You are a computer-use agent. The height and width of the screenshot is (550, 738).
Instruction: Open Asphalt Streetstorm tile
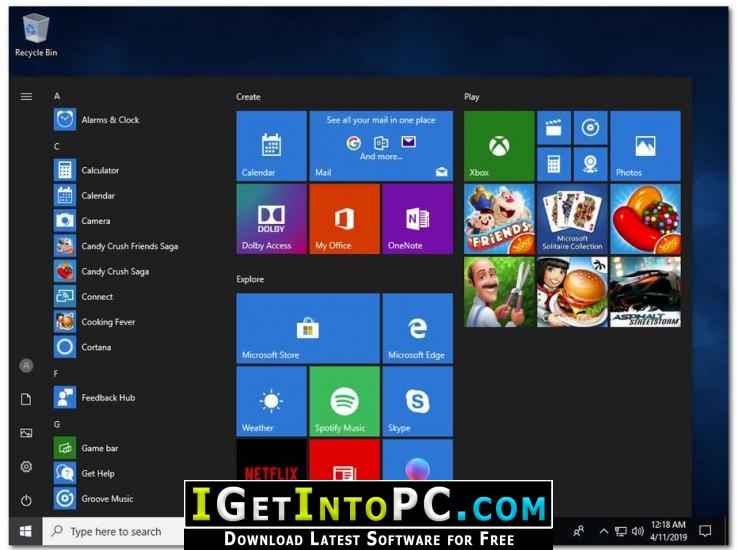pos(645,292)
